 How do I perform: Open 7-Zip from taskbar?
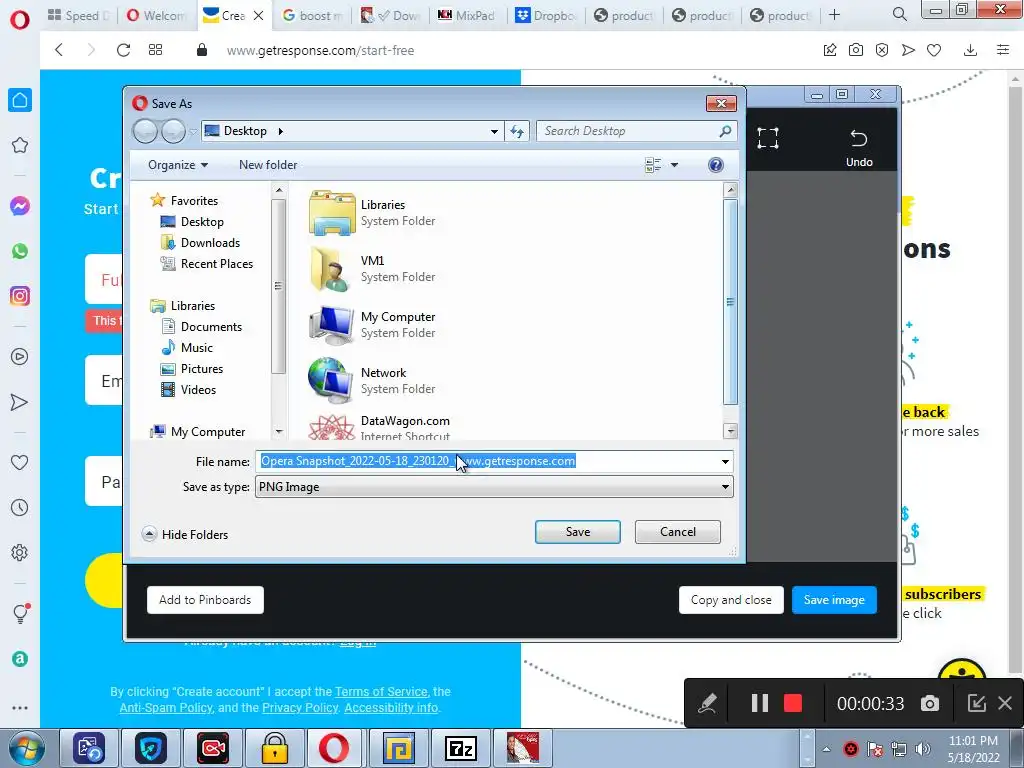click(461, 748)
